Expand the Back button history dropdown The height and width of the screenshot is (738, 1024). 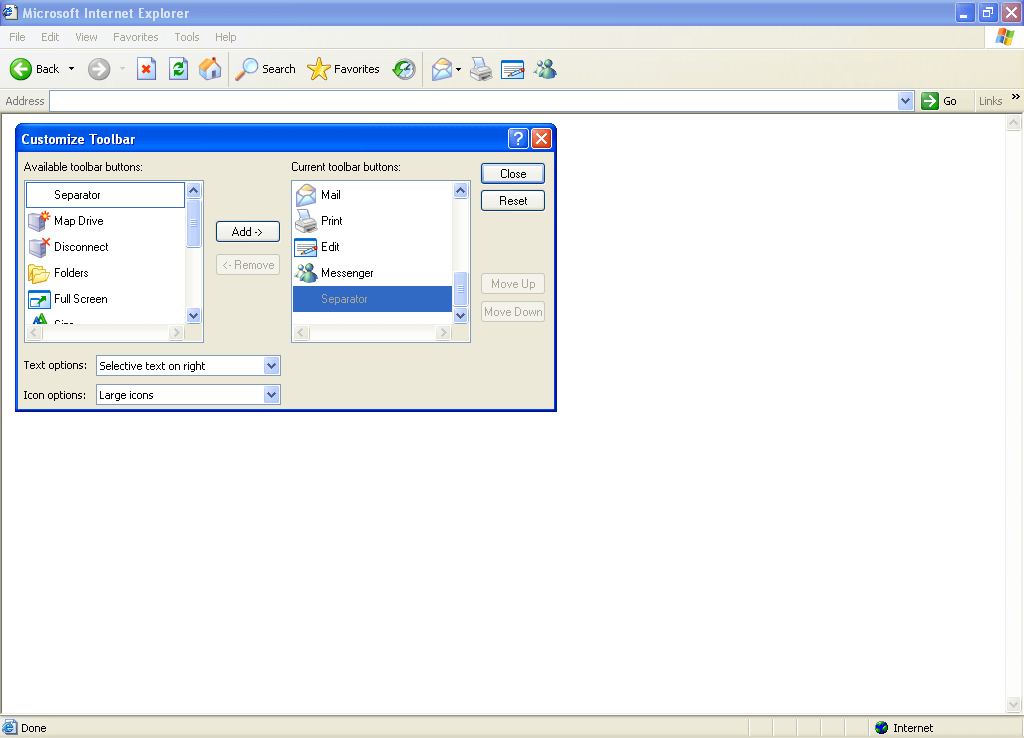[x=71, y=69]
